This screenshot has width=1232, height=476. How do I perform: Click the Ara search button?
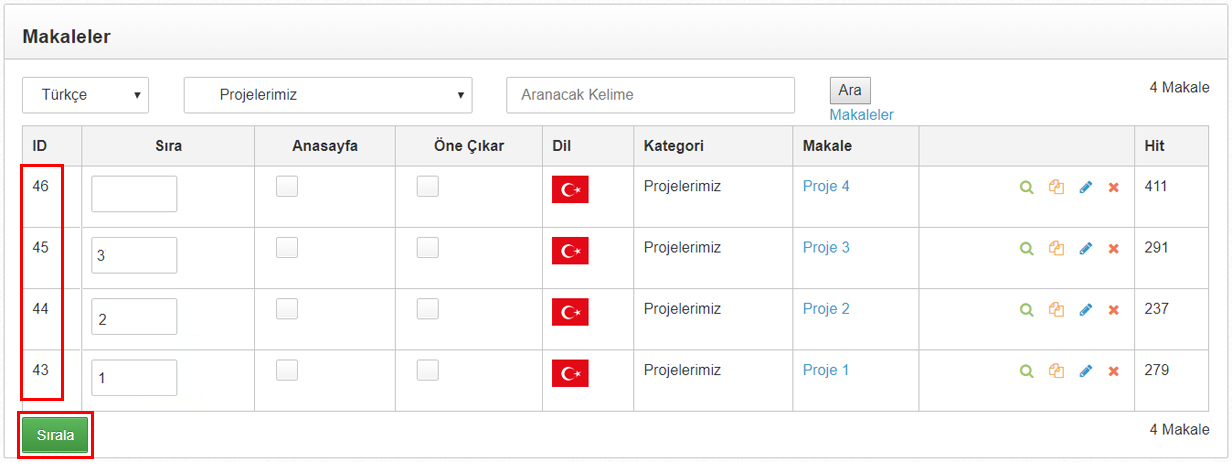coord(850,90)
